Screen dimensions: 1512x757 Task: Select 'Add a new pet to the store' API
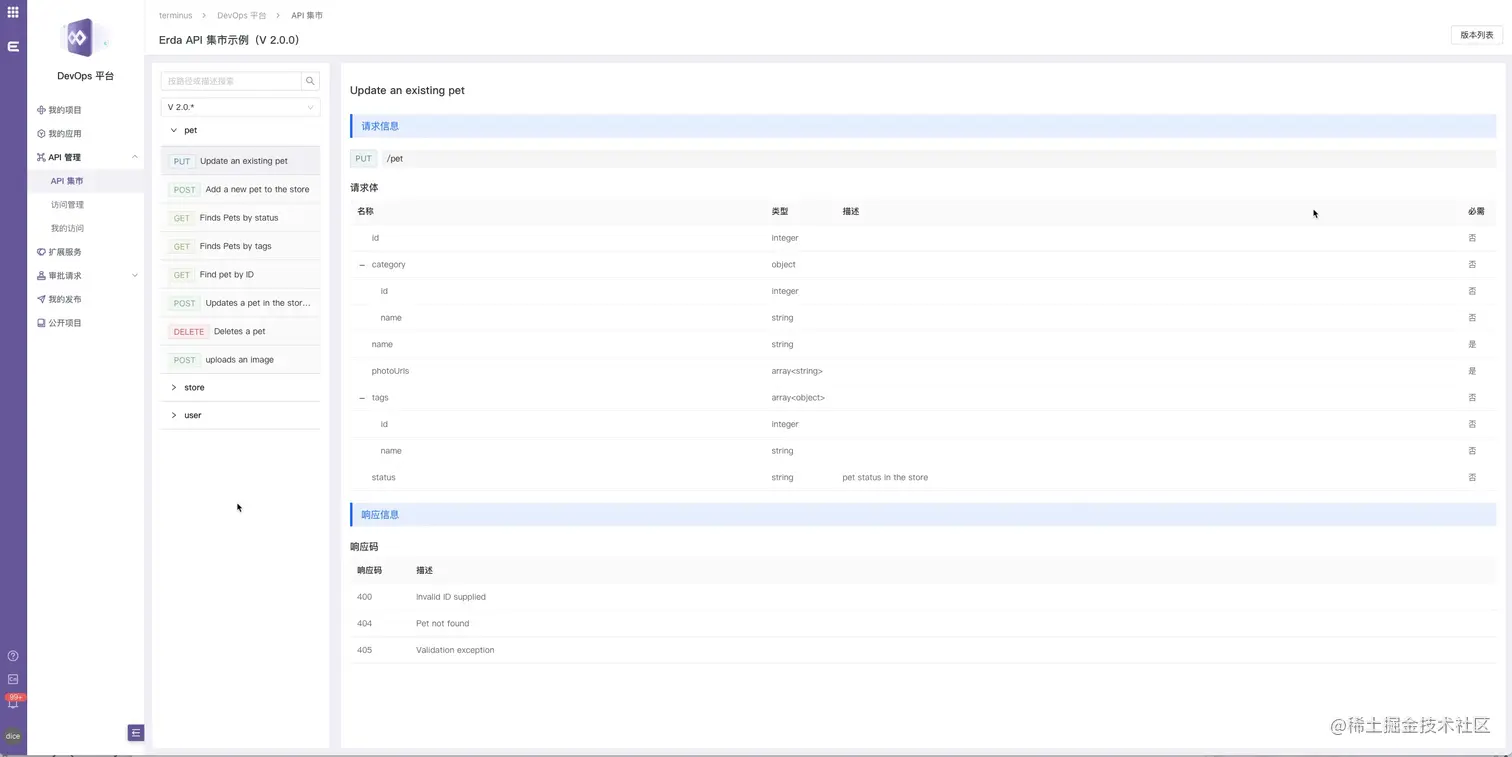point(240,189)
